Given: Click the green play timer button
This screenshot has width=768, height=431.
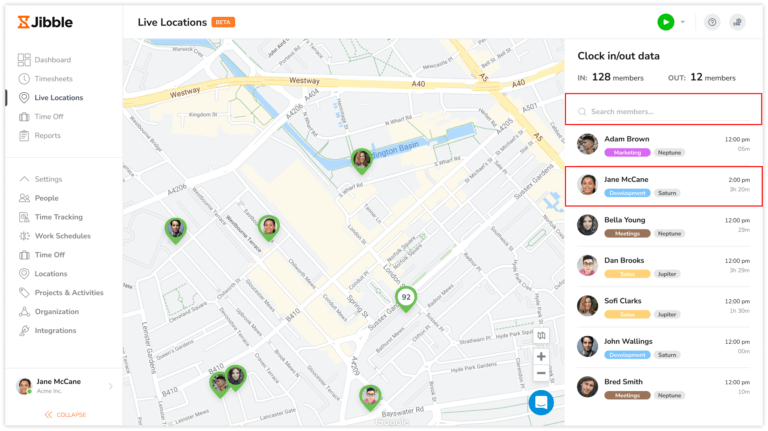Looking at the screenshot, I should click(666, 22).
